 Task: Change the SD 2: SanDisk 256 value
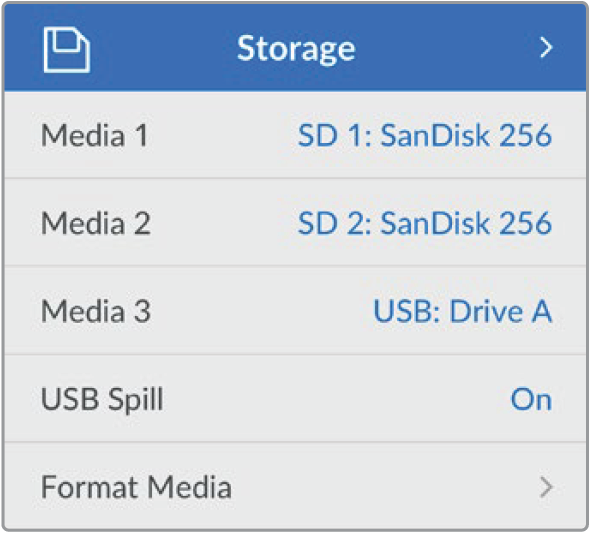(424, 223)
